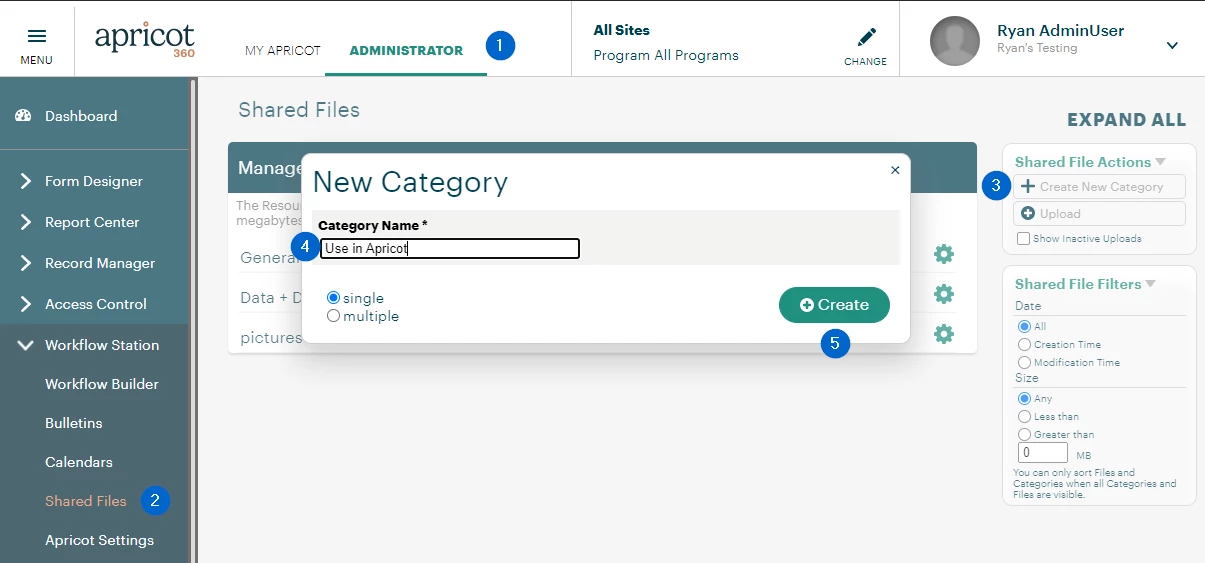Open gear settings for pictures category
This screenshot has height=563, width=1205.
(x=943, y=333)
